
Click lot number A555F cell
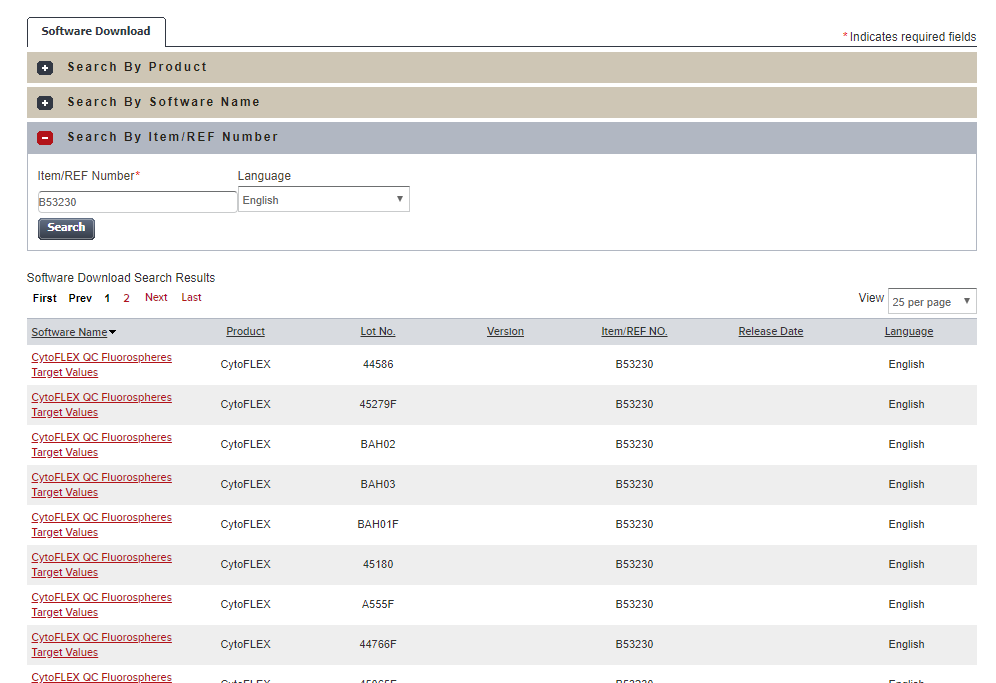tap(378, 605)
